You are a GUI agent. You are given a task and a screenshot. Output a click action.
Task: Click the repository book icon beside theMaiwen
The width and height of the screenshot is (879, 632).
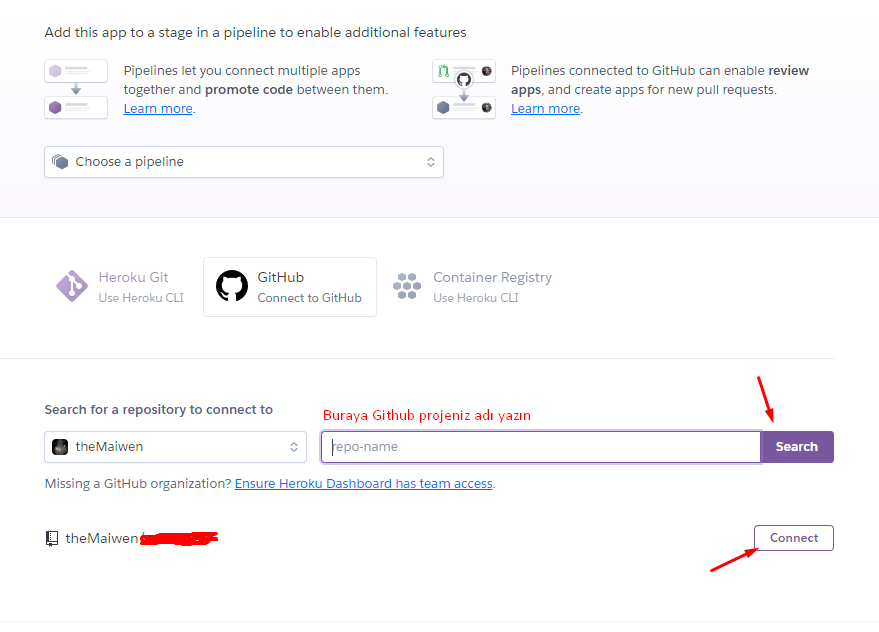point(52,538)
